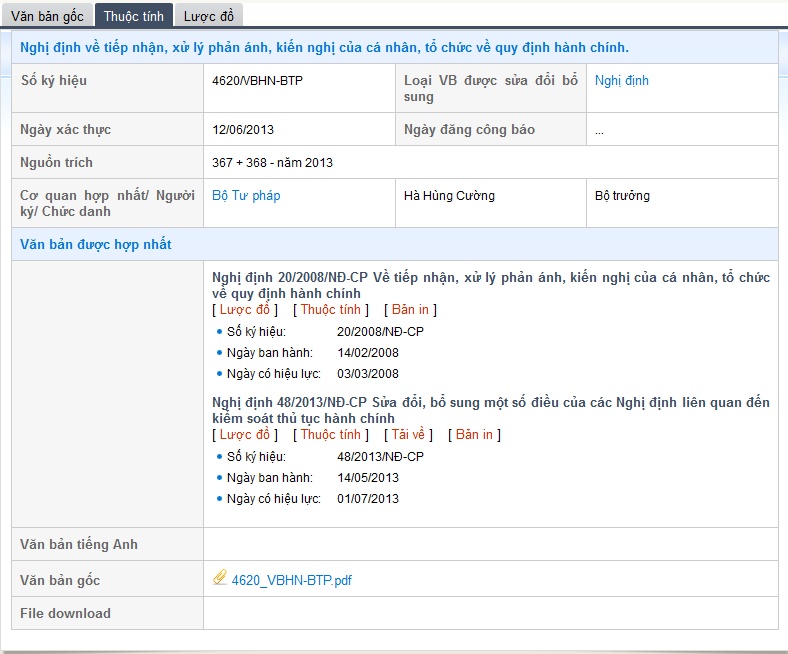Viewport: 788px width, 654px height.
Task: Click the document number 4620/VBHN-BTP
Action: tap(258, 80)
